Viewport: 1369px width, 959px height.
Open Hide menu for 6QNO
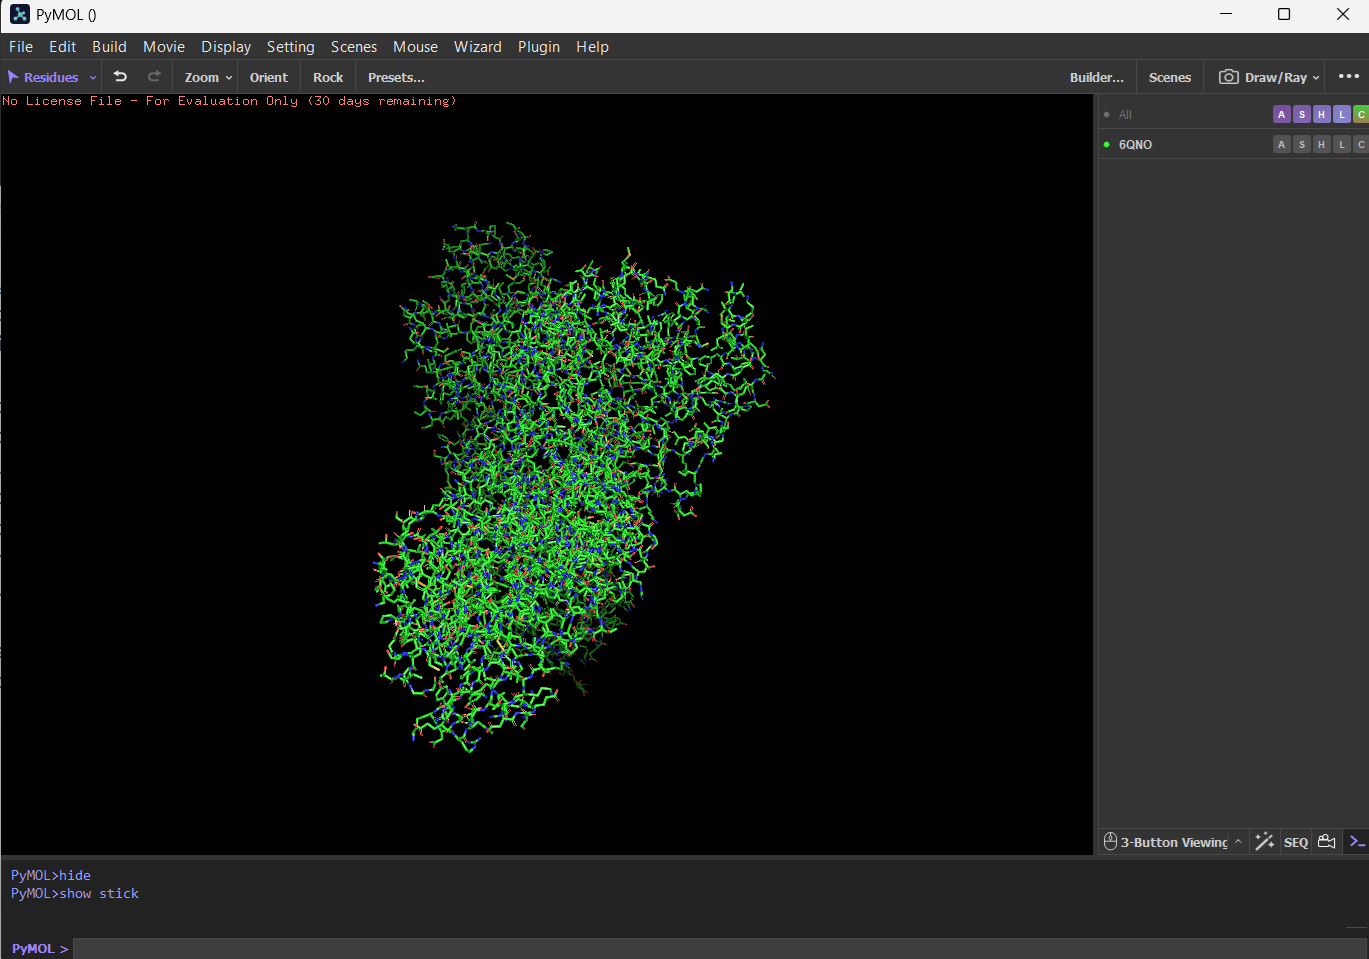point(1322,145)
